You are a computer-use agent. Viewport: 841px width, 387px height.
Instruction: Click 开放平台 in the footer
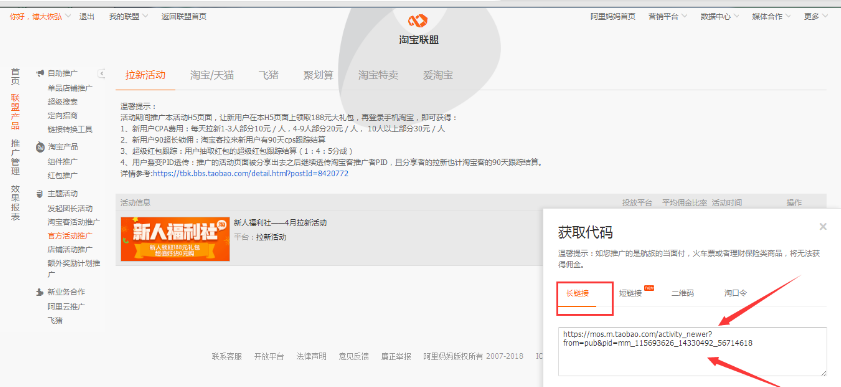pos(269,356)
